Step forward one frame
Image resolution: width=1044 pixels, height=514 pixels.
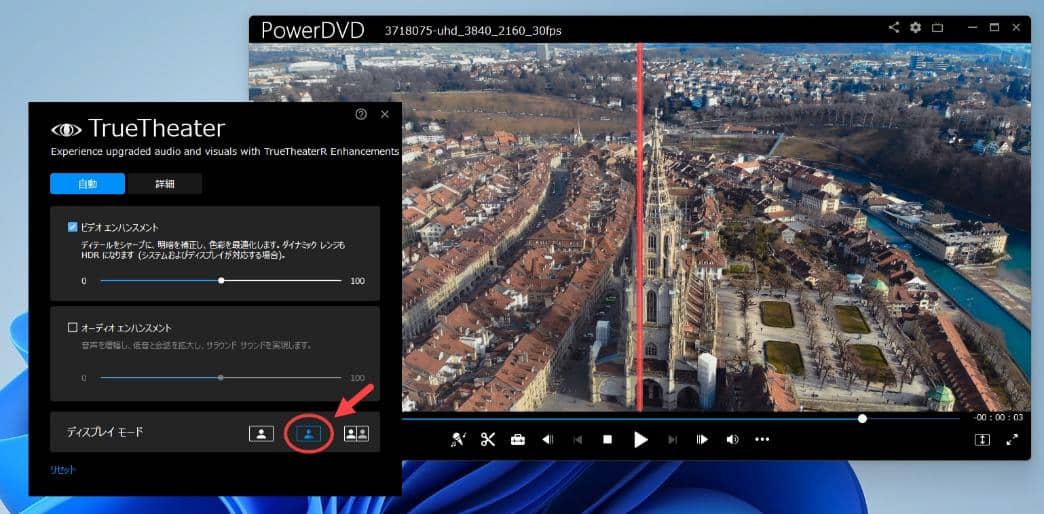(702, 439)
